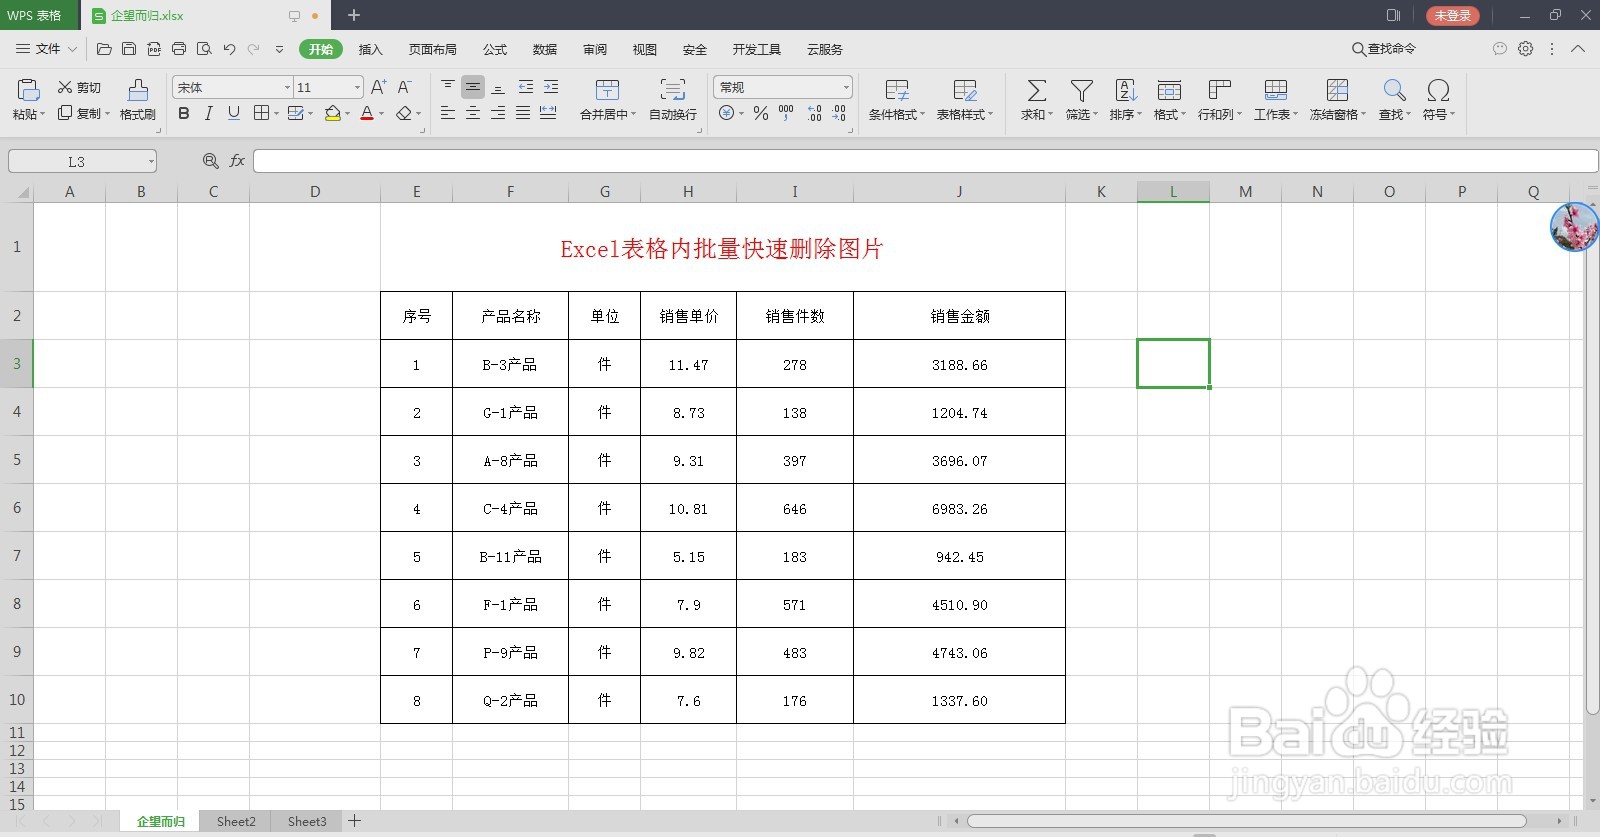Open the number format dropdown 常规
Image resolution: width=1600 pixels, height=837 pixels.
pos(846,87)
